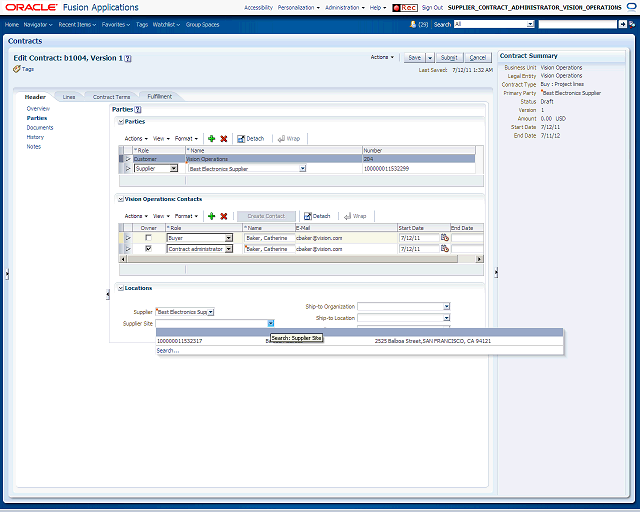Screen dimensions: 640x512
Task: Click the chat bubble icon top right
Action: click(631, 7)
